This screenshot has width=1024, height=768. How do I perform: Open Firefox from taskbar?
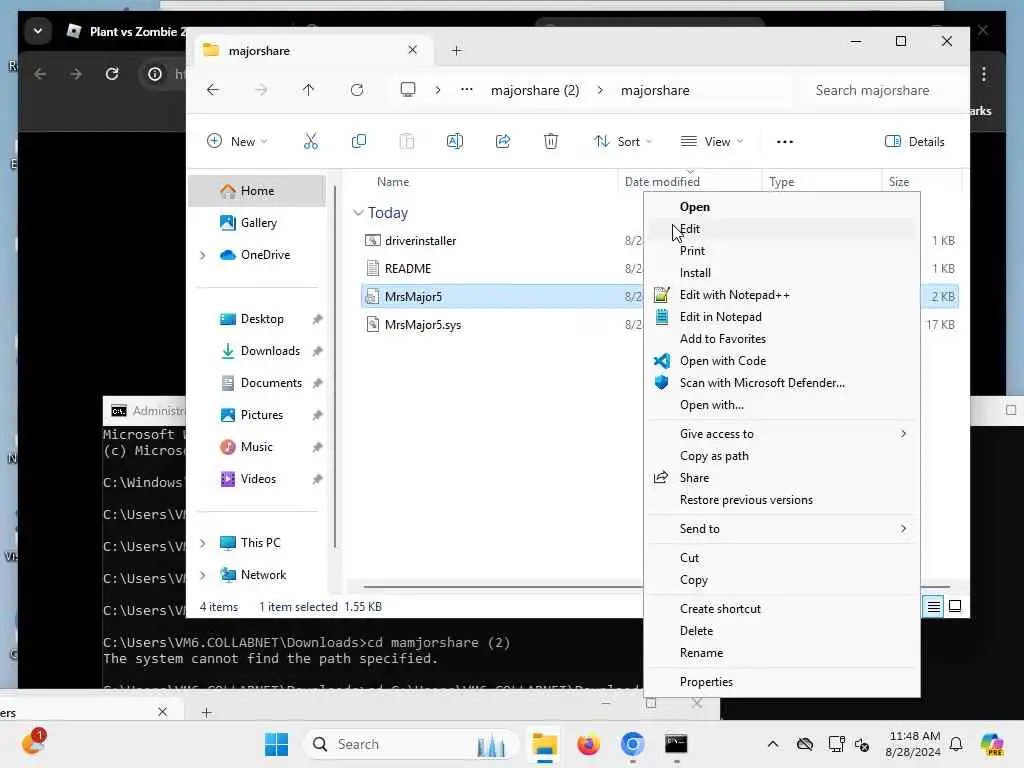(x=588, y=744)
